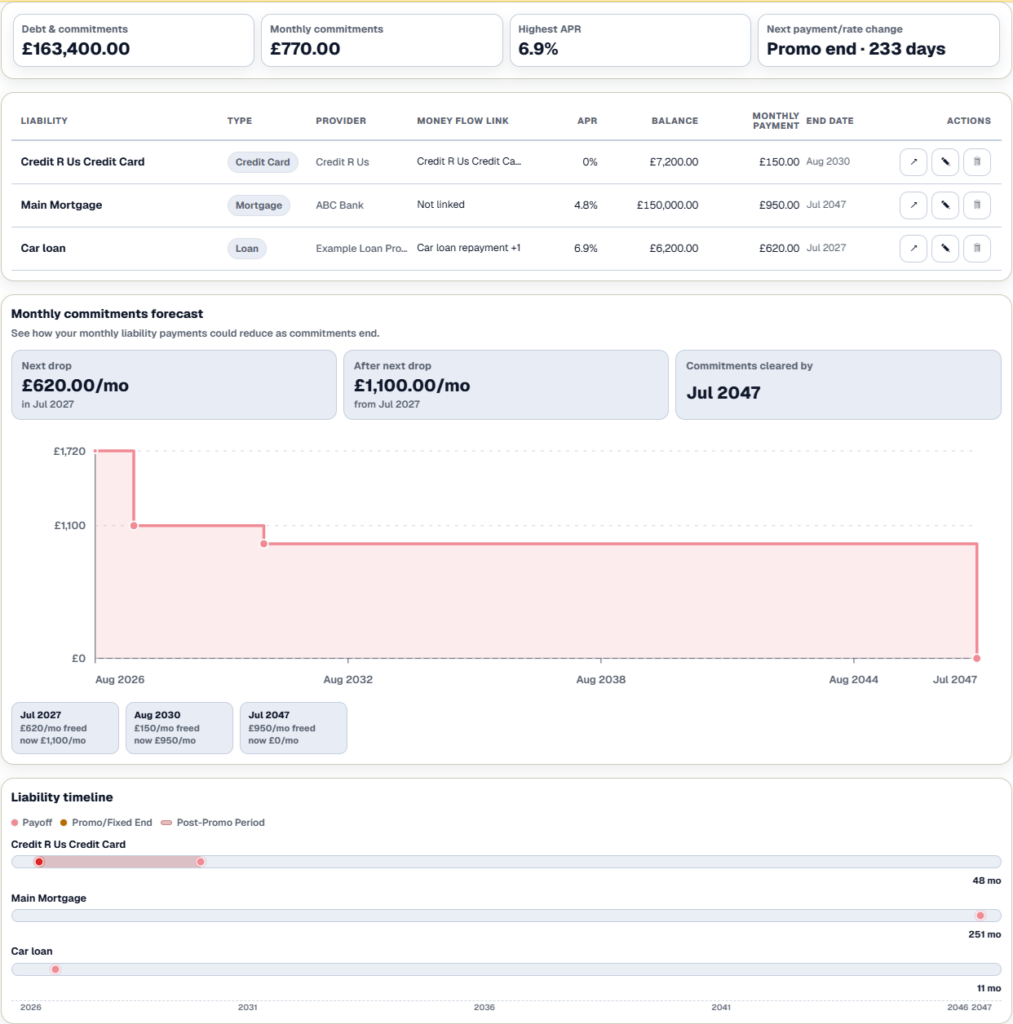Viewport: 1013px width, 1024px height.
Task: Click the Main Mortgage liability name
Action: [x=61, y=205]
